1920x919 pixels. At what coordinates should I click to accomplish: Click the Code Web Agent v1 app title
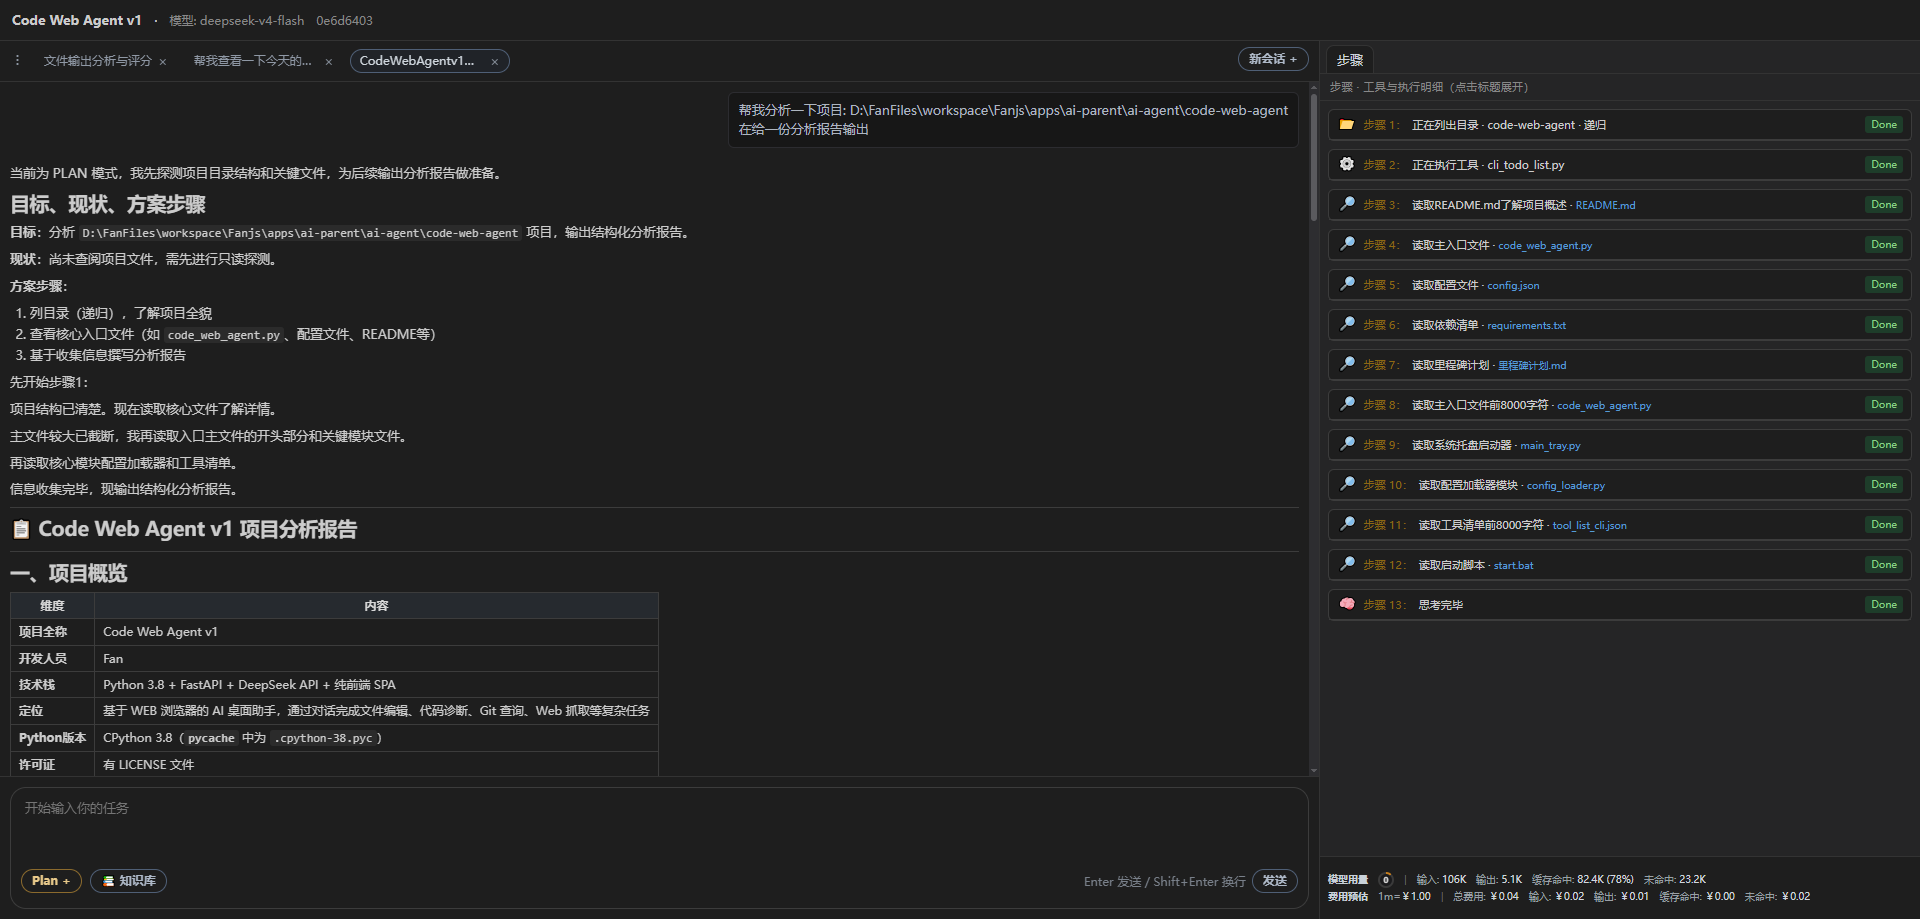click(x=77, y=20)
